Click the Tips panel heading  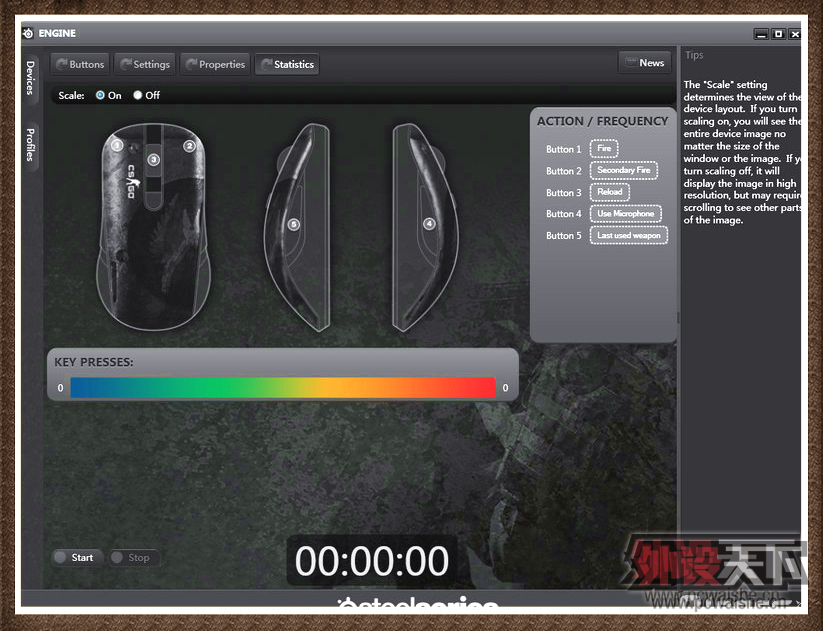point(694,55)
